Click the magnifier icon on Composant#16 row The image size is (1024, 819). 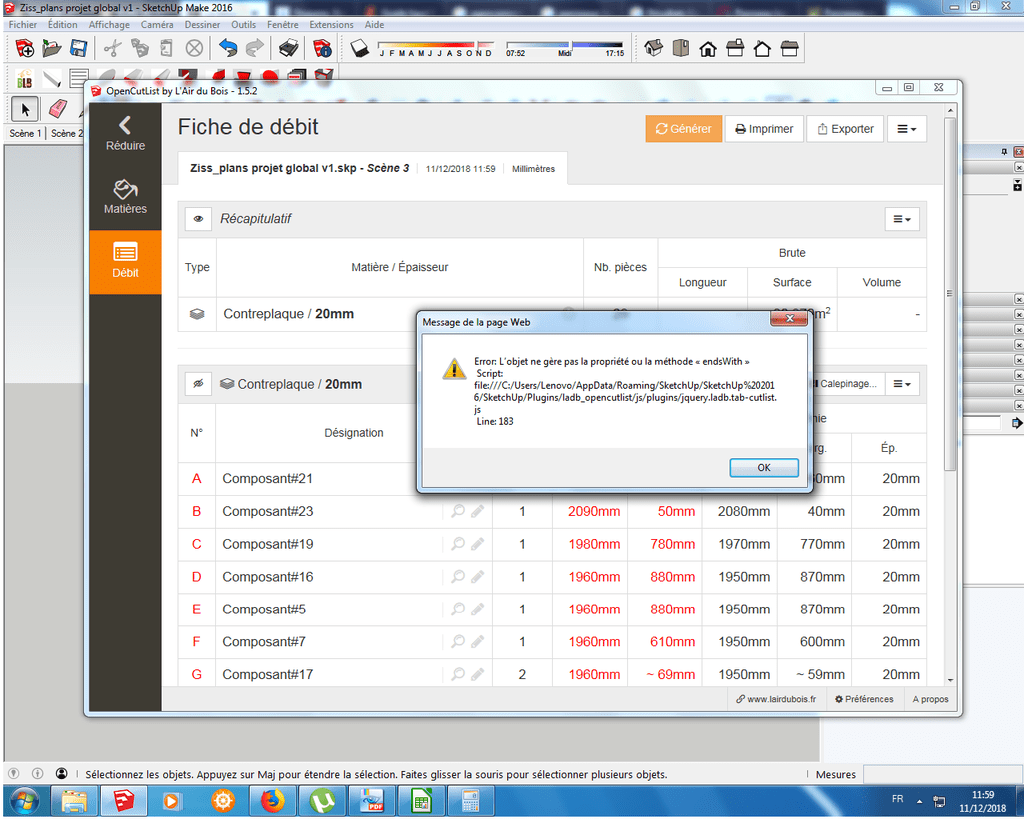(458, 575)
